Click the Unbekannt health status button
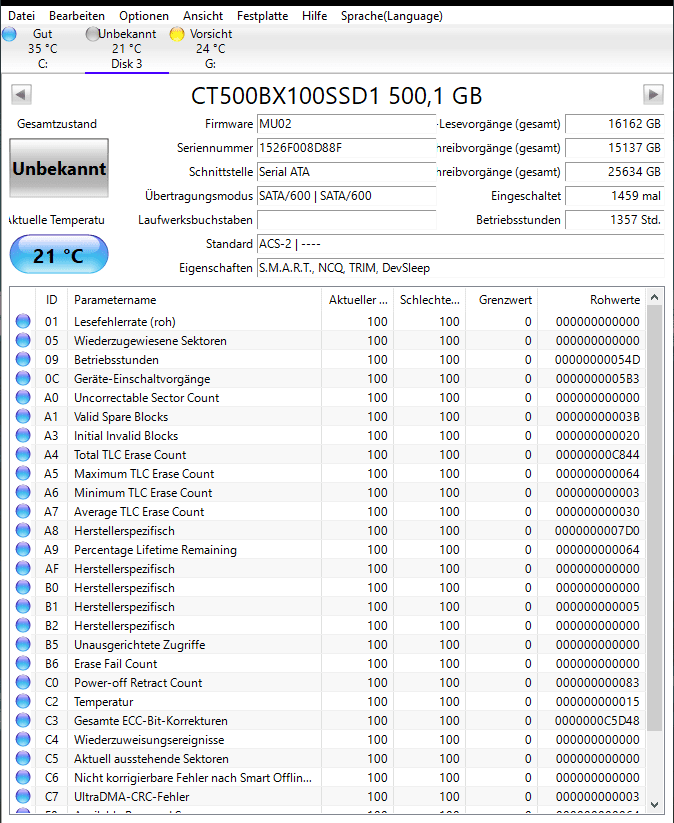Image resolution: width=674 pixels, height=823 pixels. point(59,168)
